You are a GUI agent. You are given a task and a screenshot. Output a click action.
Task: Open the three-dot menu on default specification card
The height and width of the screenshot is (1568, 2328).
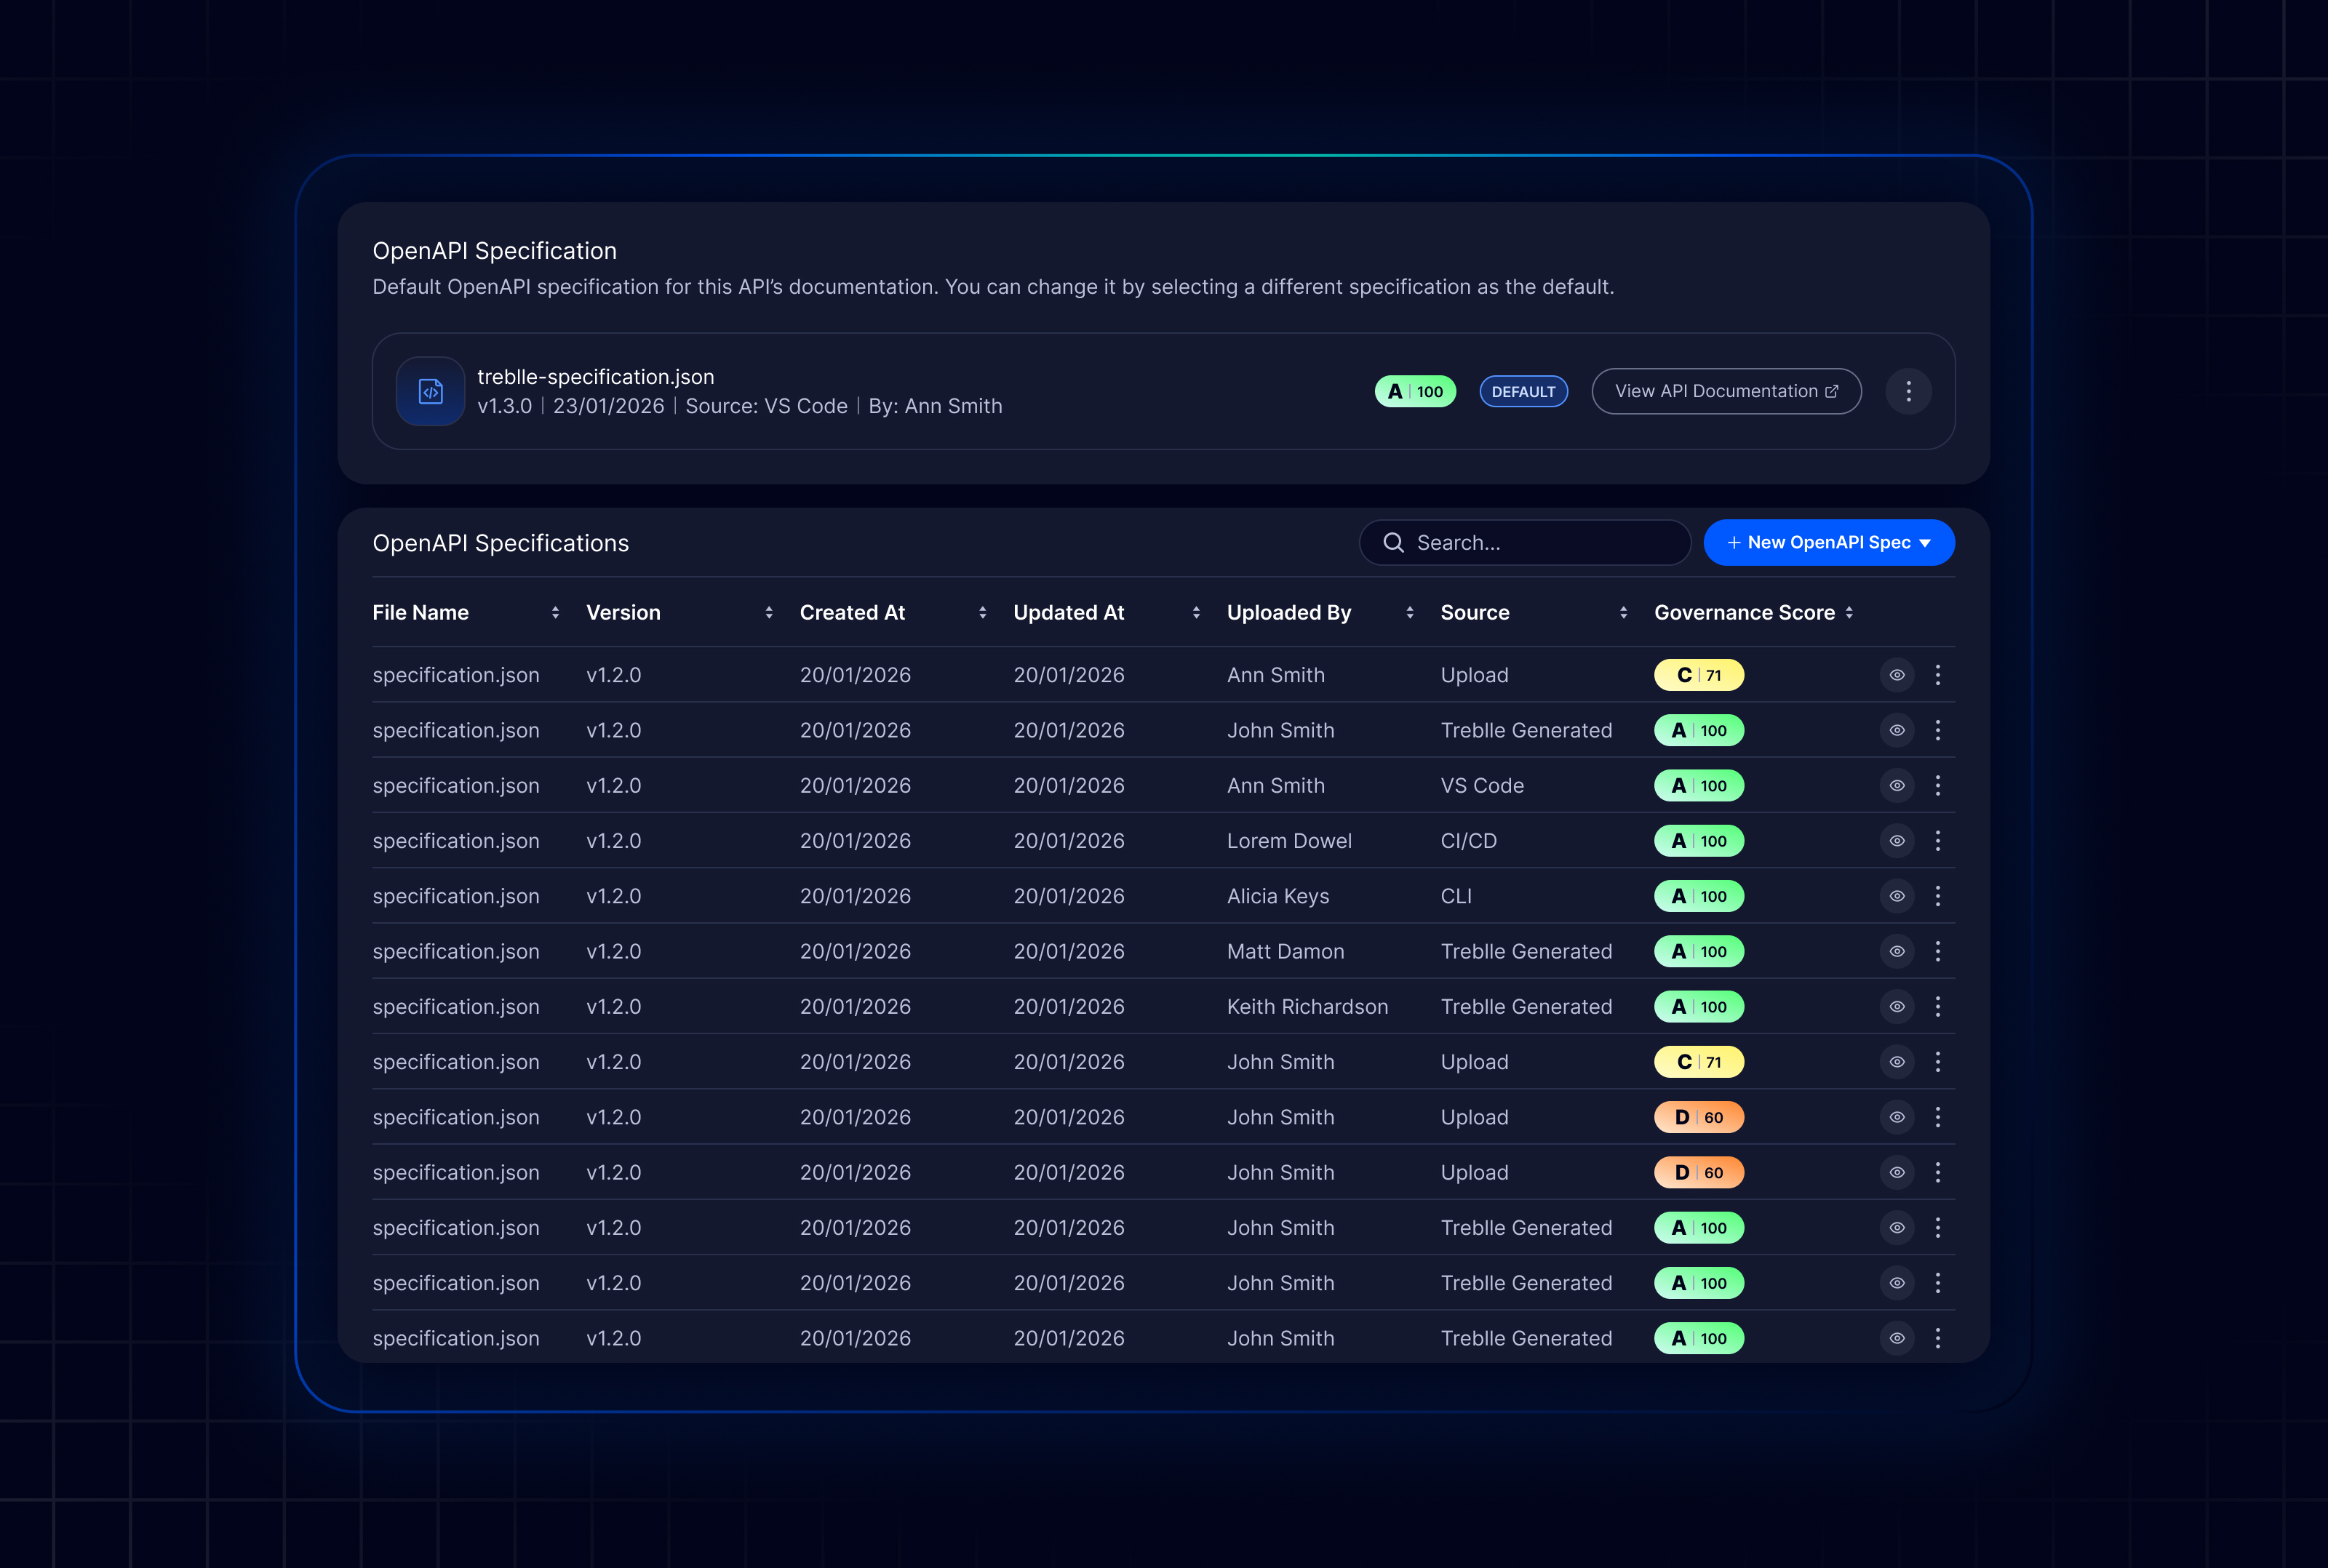(1908, 391)
